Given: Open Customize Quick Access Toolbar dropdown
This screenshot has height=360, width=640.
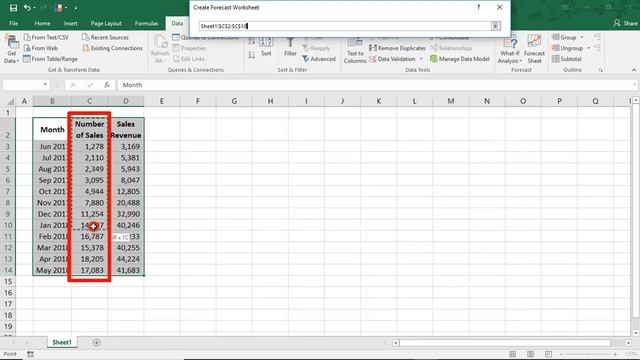Looking at the screenshot, I should point(76,8).
